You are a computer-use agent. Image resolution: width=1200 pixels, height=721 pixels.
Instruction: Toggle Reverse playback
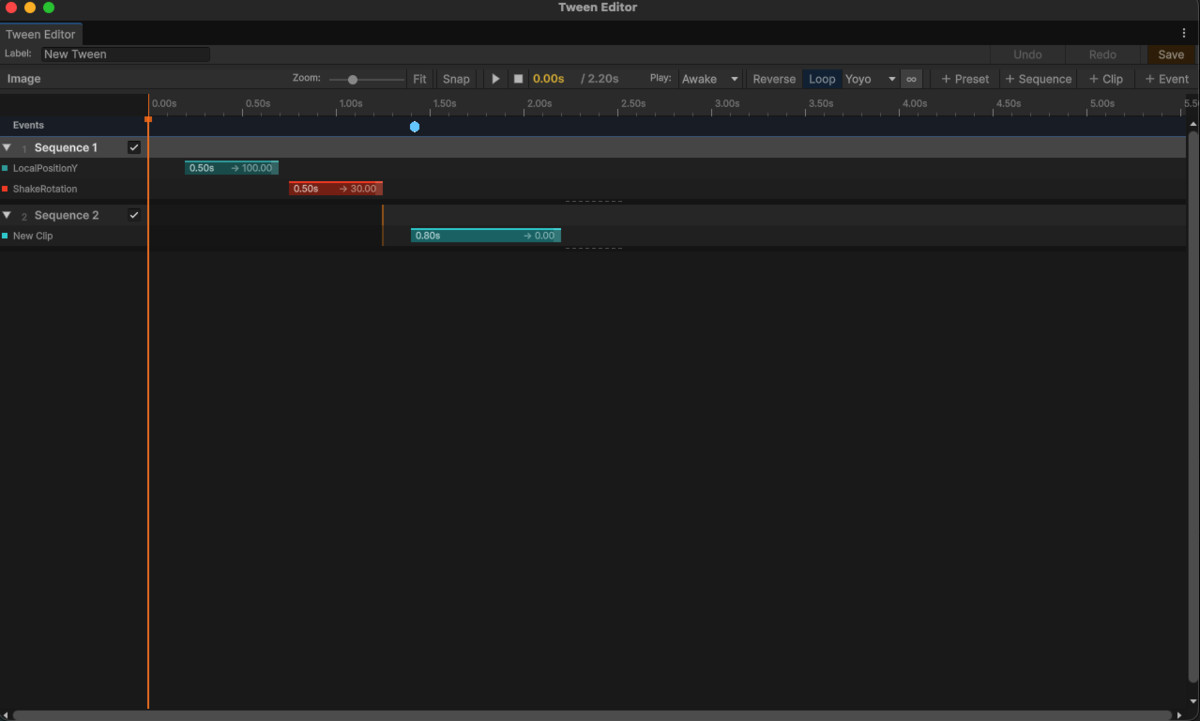(774, 79)
